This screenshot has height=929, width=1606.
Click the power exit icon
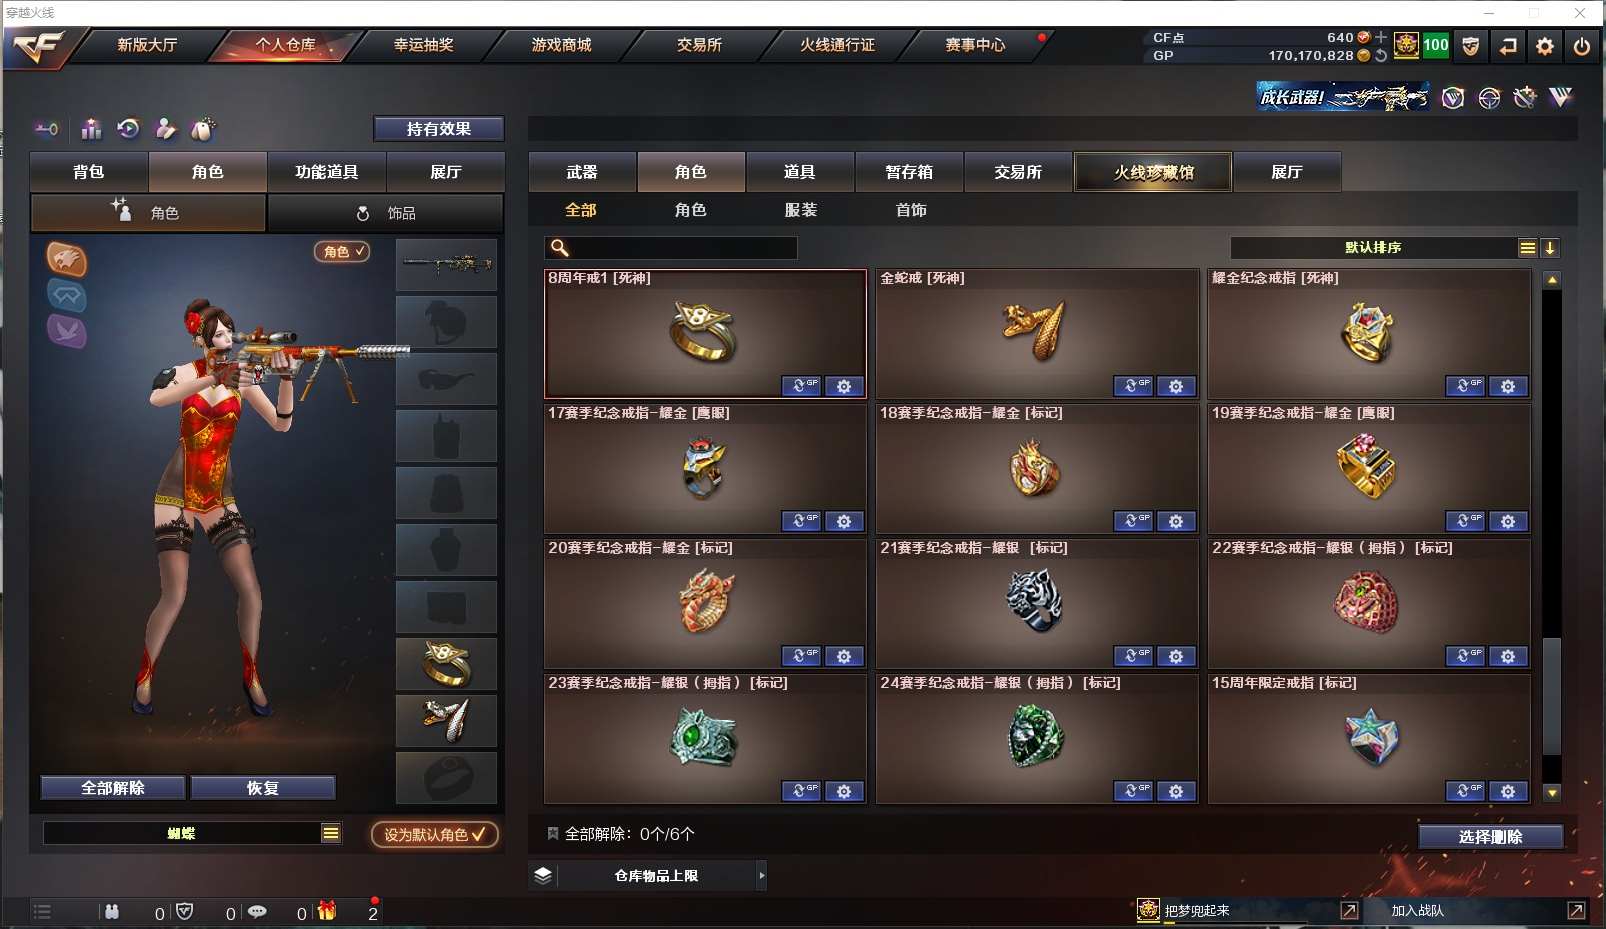[1581, 46]
